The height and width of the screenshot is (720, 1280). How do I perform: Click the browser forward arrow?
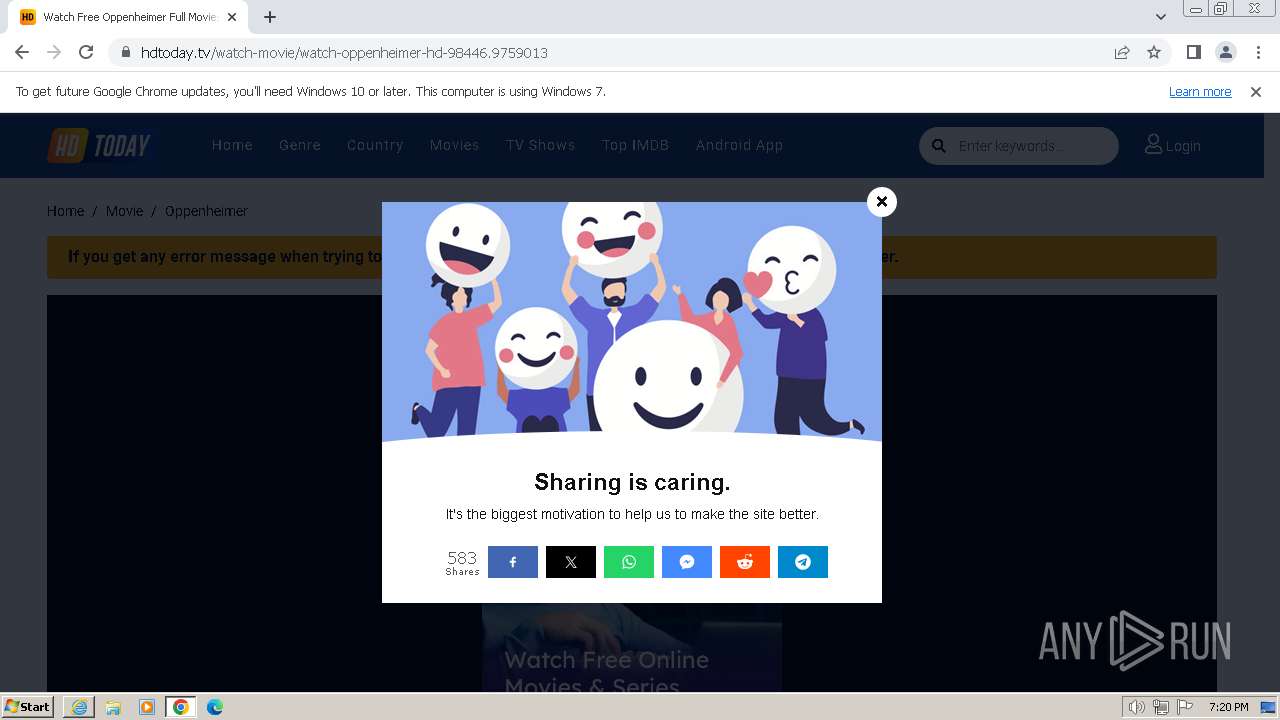[x=54, y=53]
